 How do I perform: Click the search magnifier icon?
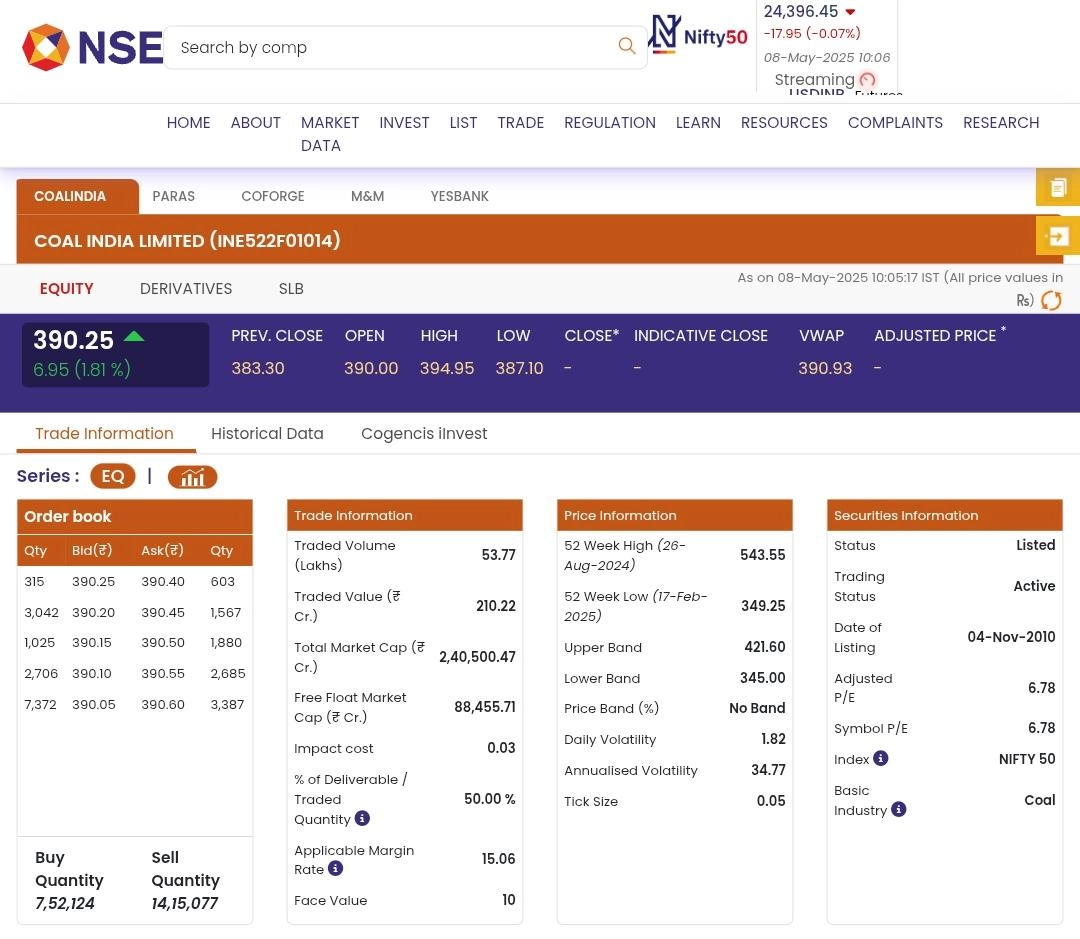627,46
